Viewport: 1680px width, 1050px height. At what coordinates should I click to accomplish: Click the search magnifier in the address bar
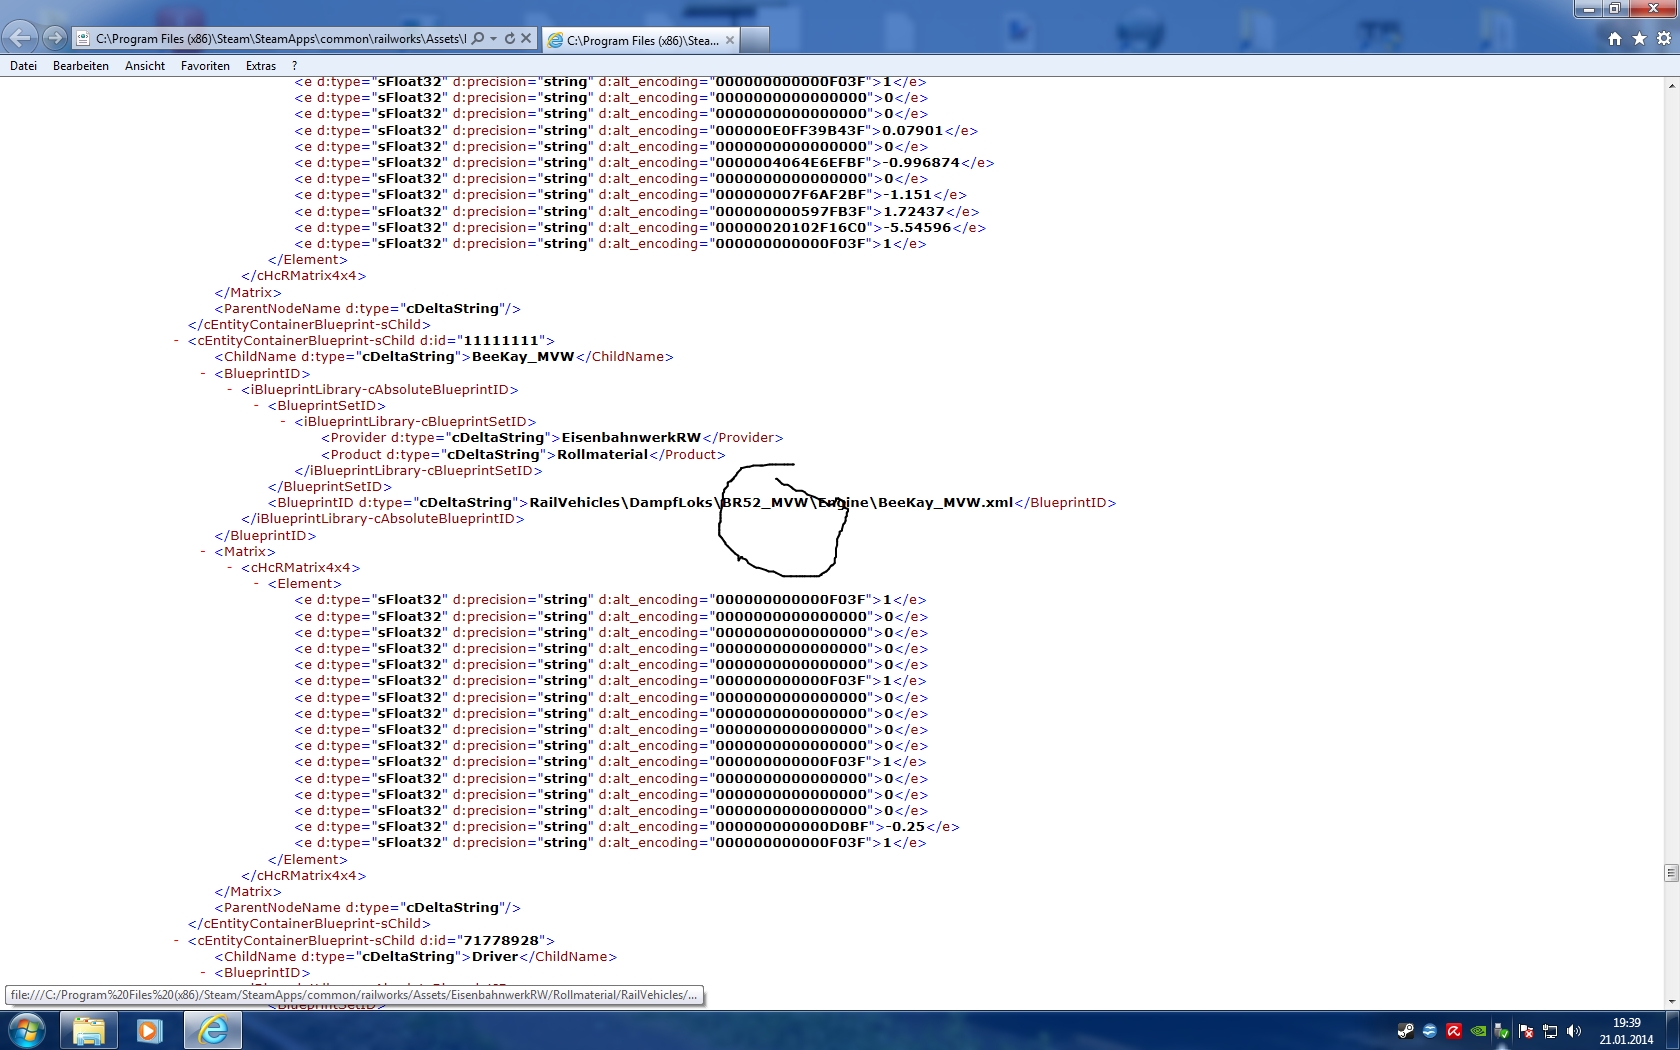(x=478, y=38)
